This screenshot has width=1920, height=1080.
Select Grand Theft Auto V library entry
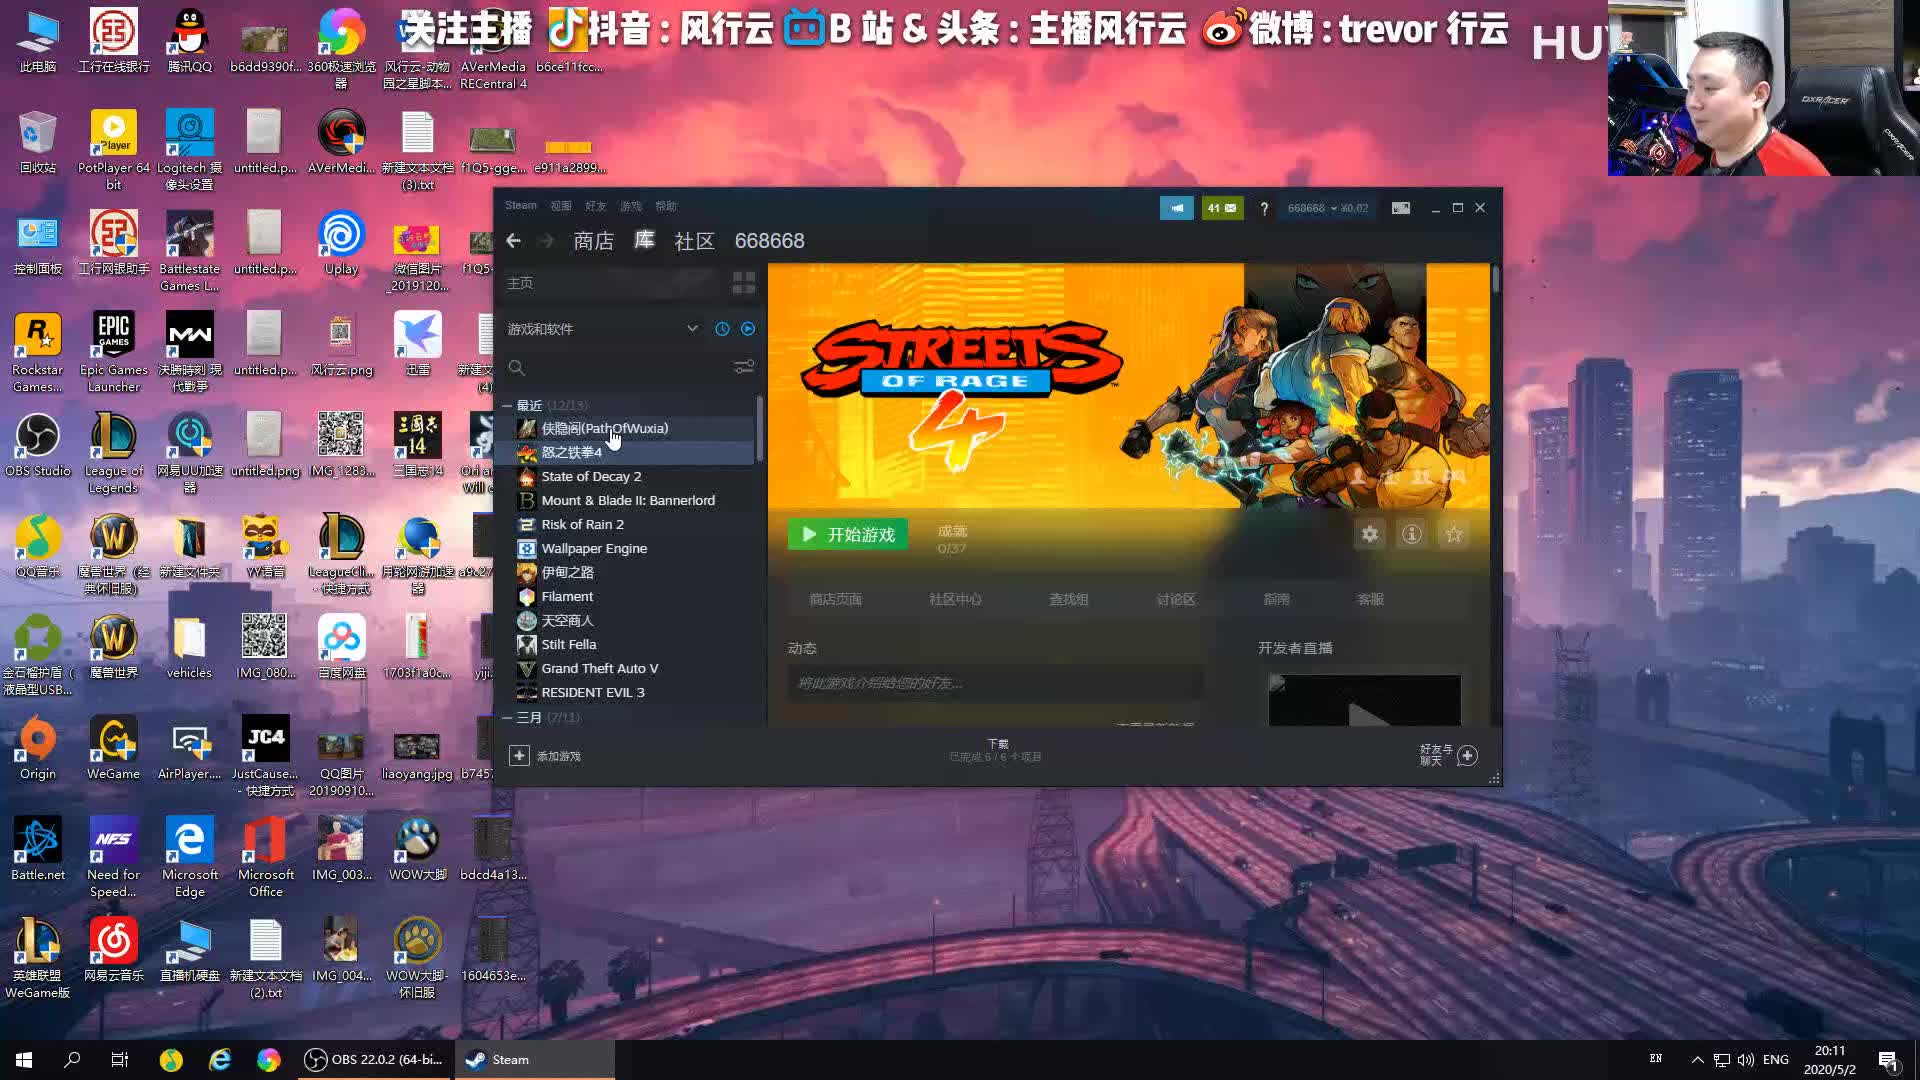(601, 667)
